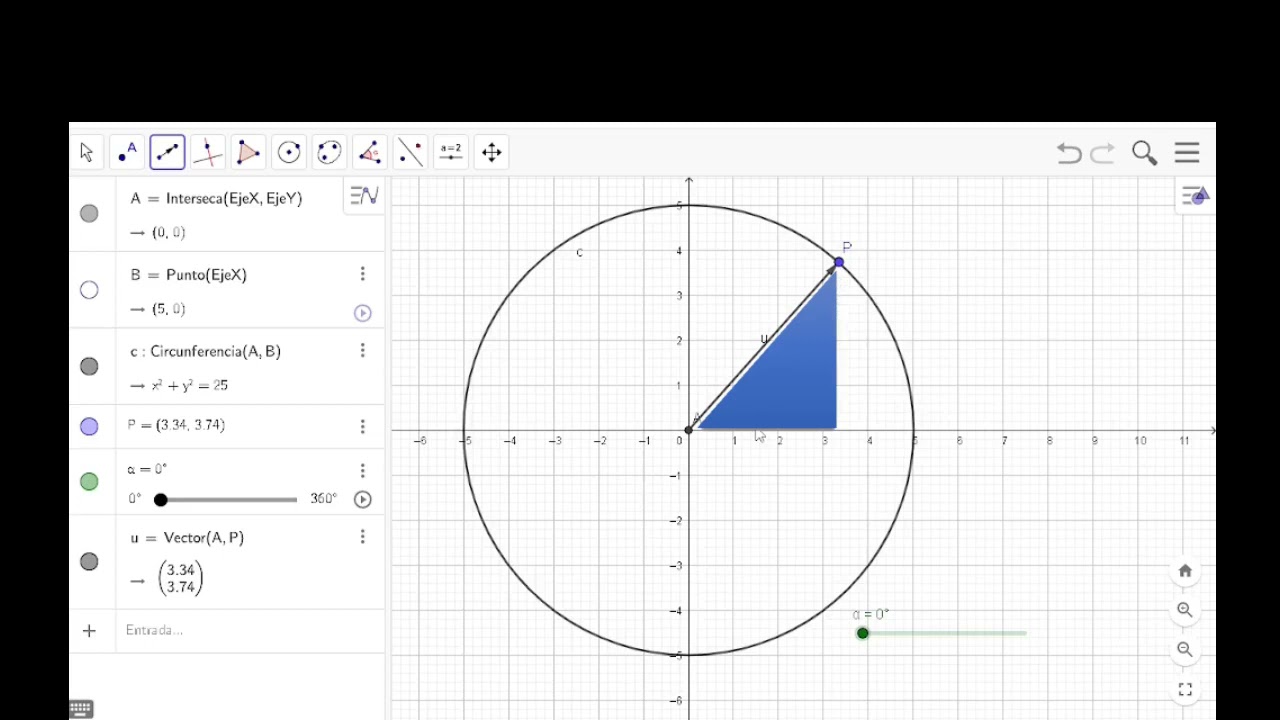Screen dimensions: 1280x720
Task: Toggle visibility of point B
Action: pyautogui.click(x=89, y=290)
